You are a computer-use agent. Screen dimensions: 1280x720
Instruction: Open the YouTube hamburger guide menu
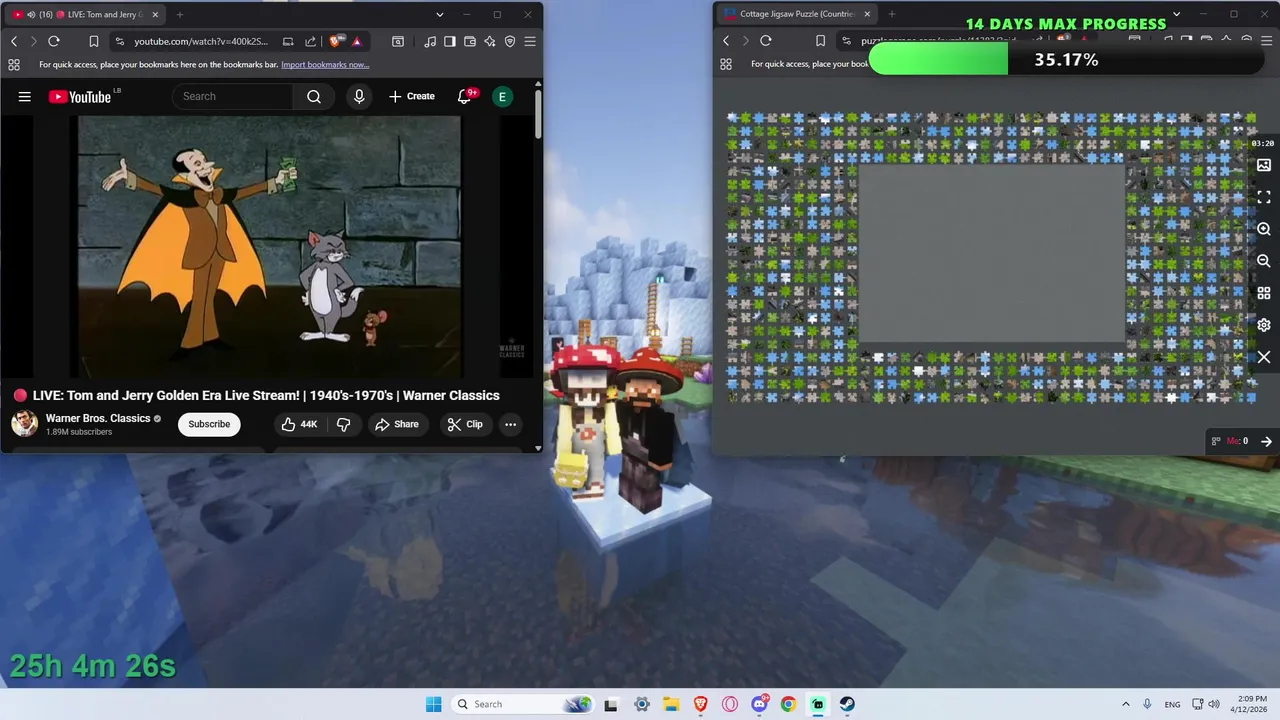[24, 96]
